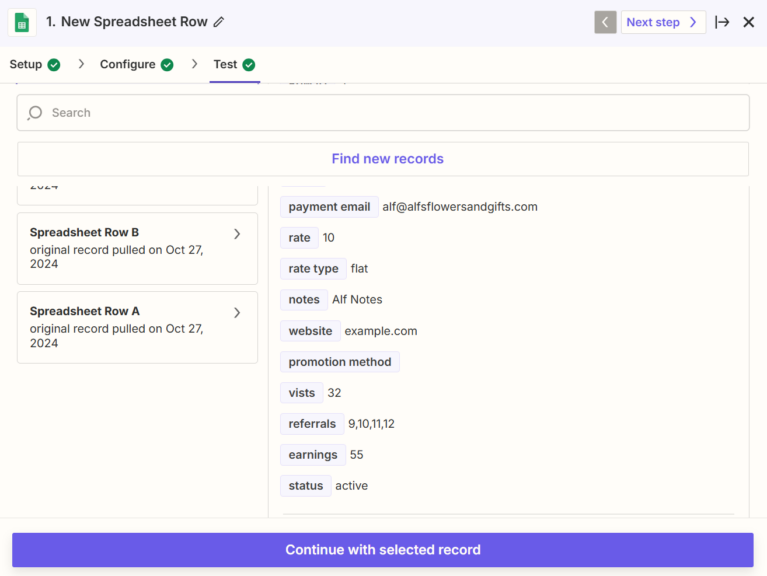
Task: Click the 9,10,11,12 referrals value
Action: (x=371, y=424)
